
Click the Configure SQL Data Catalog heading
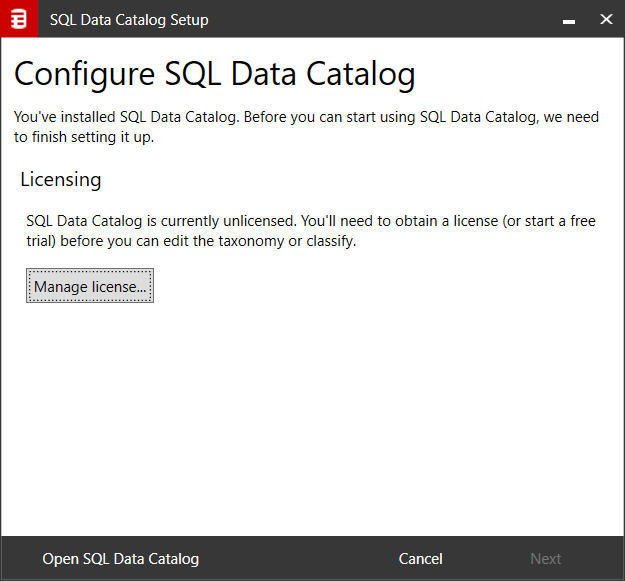coord(214,74)
